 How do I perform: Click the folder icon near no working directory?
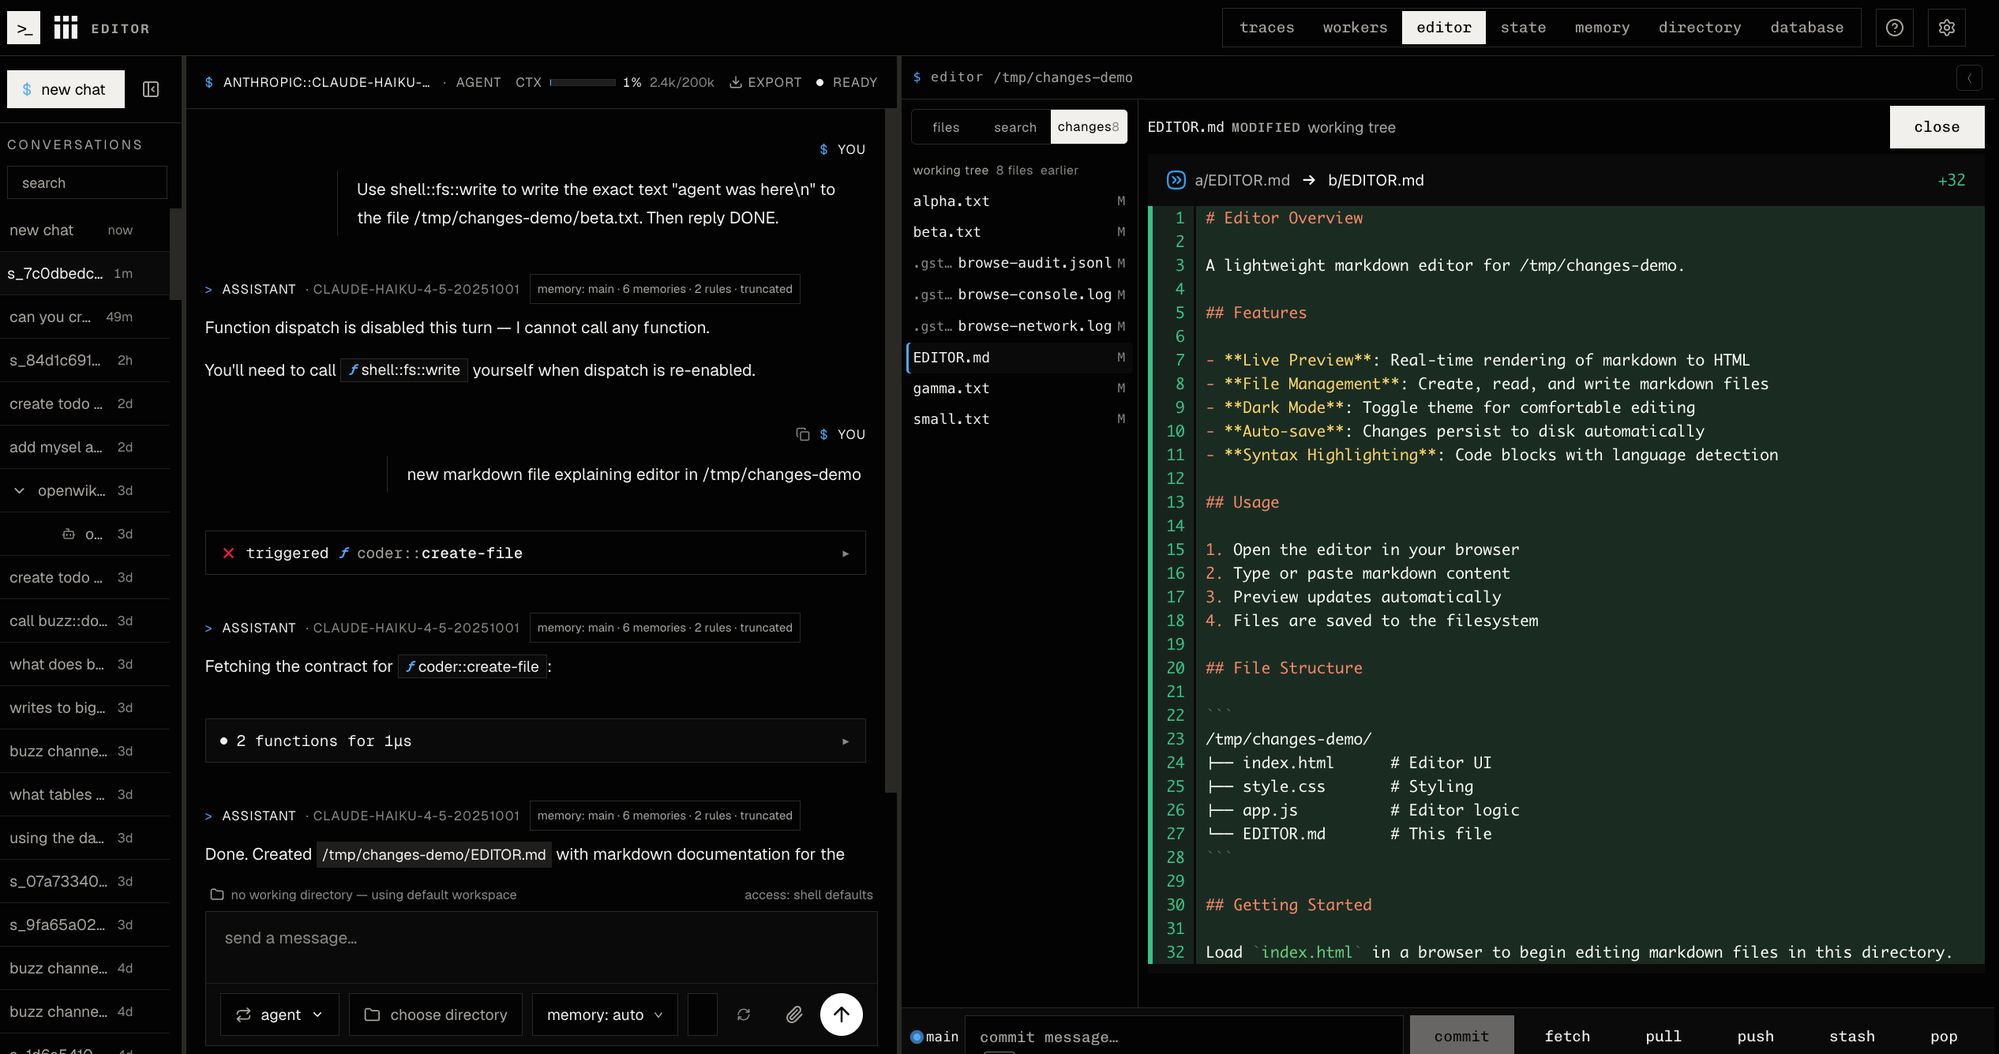[217, 895]
